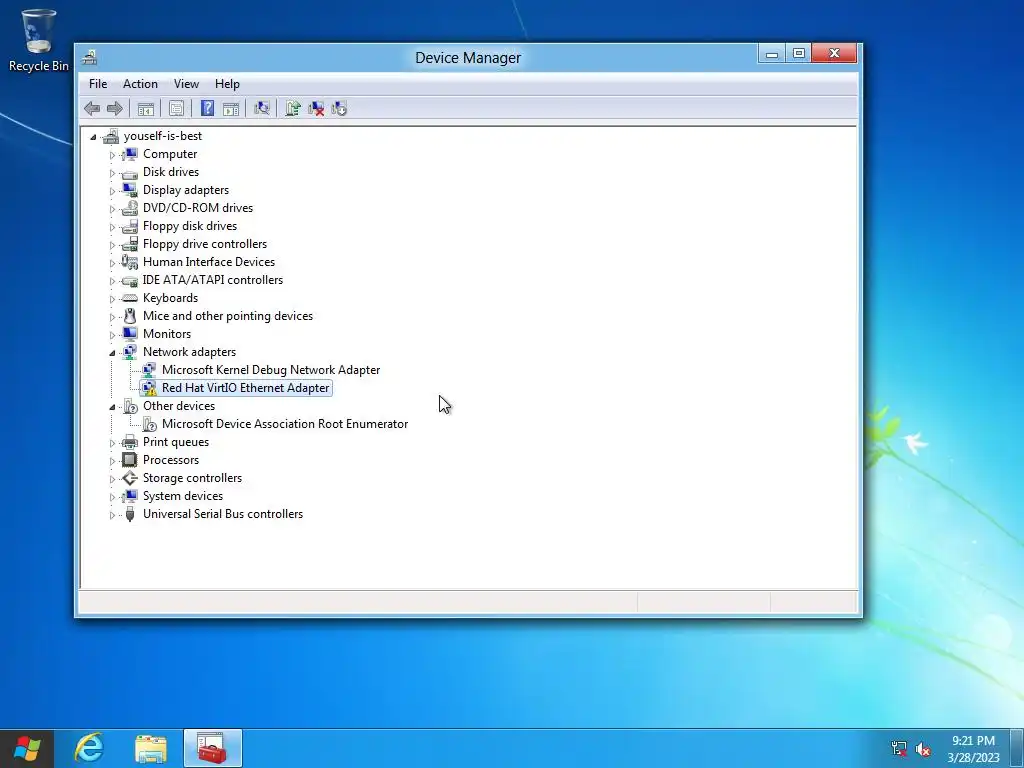Click the 9:21 PM clock
Viewport: 1024px width, 768px height.
click(x=973, y=741)
